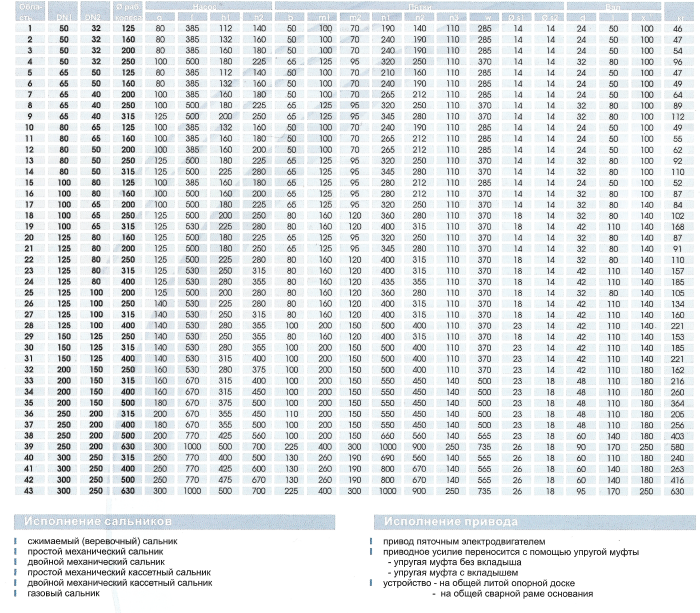700x613 pixels.
Task: Click weight value 263 in row 41
Action: point(678,469)
